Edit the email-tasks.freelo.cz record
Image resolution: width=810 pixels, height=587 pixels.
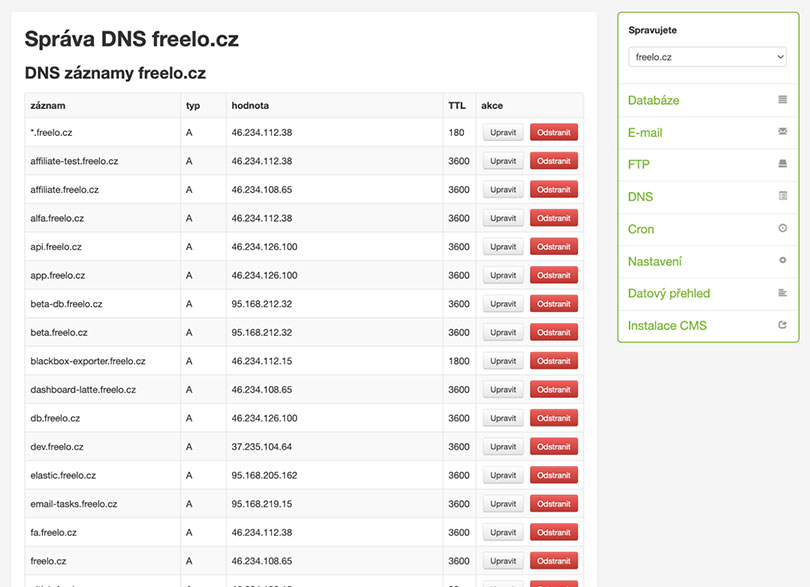[503, 504]
